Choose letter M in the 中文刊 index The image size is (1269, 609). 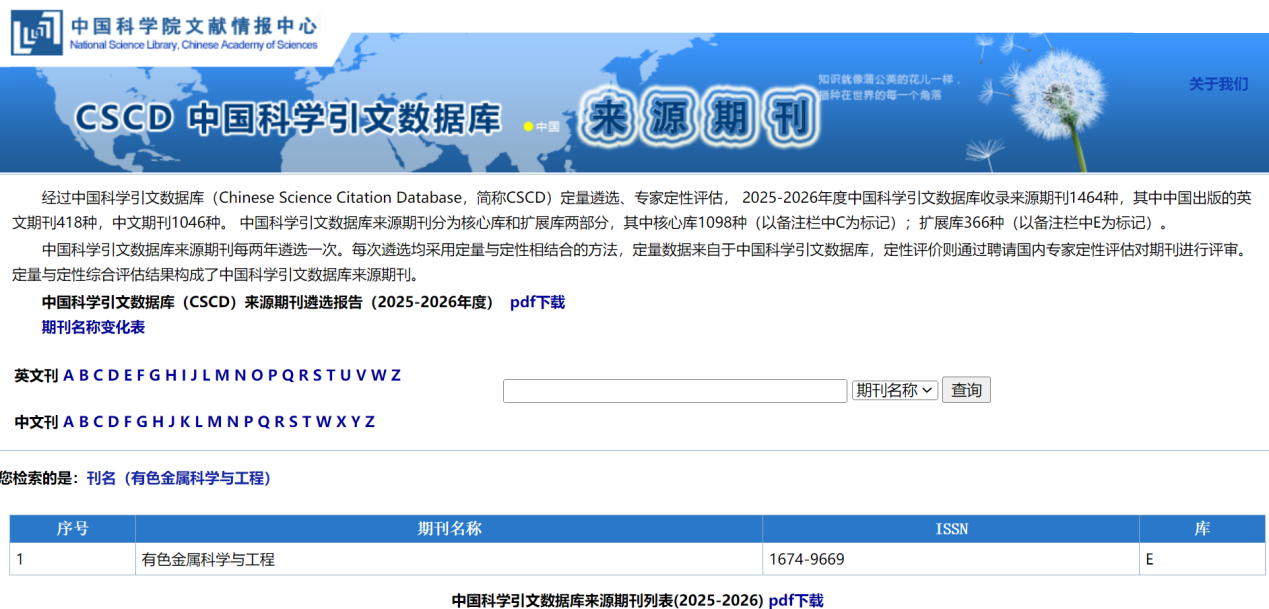point(215,421)
